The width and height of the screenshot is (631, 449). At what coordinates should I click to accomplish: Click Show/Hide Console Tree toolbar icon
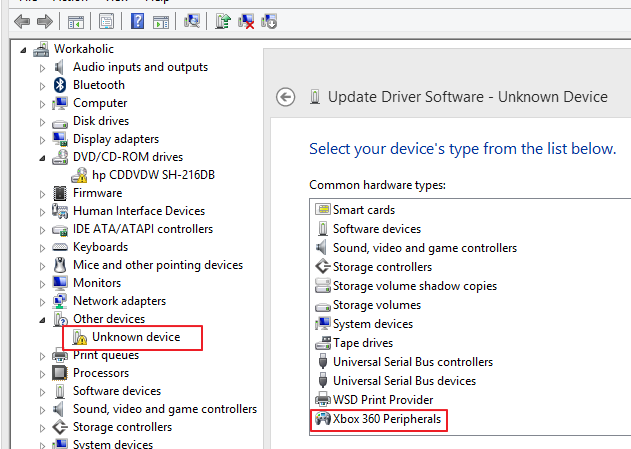pos(76,22)
